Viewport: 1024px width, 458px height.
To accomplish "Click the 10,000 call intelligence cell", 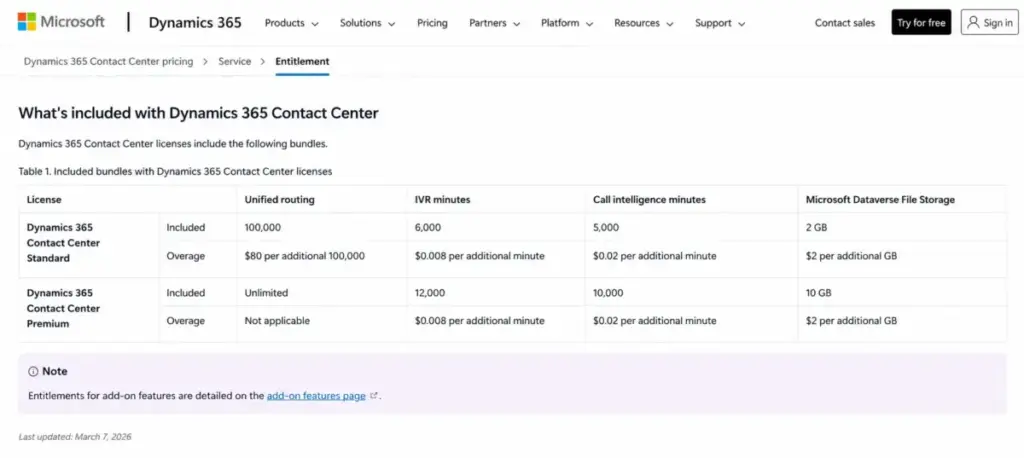I will coord(608,293).
